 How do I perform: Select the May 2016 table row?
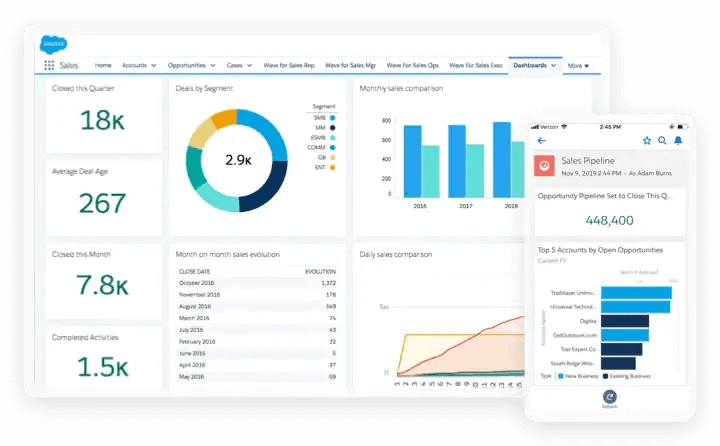[x=257, y=377]
